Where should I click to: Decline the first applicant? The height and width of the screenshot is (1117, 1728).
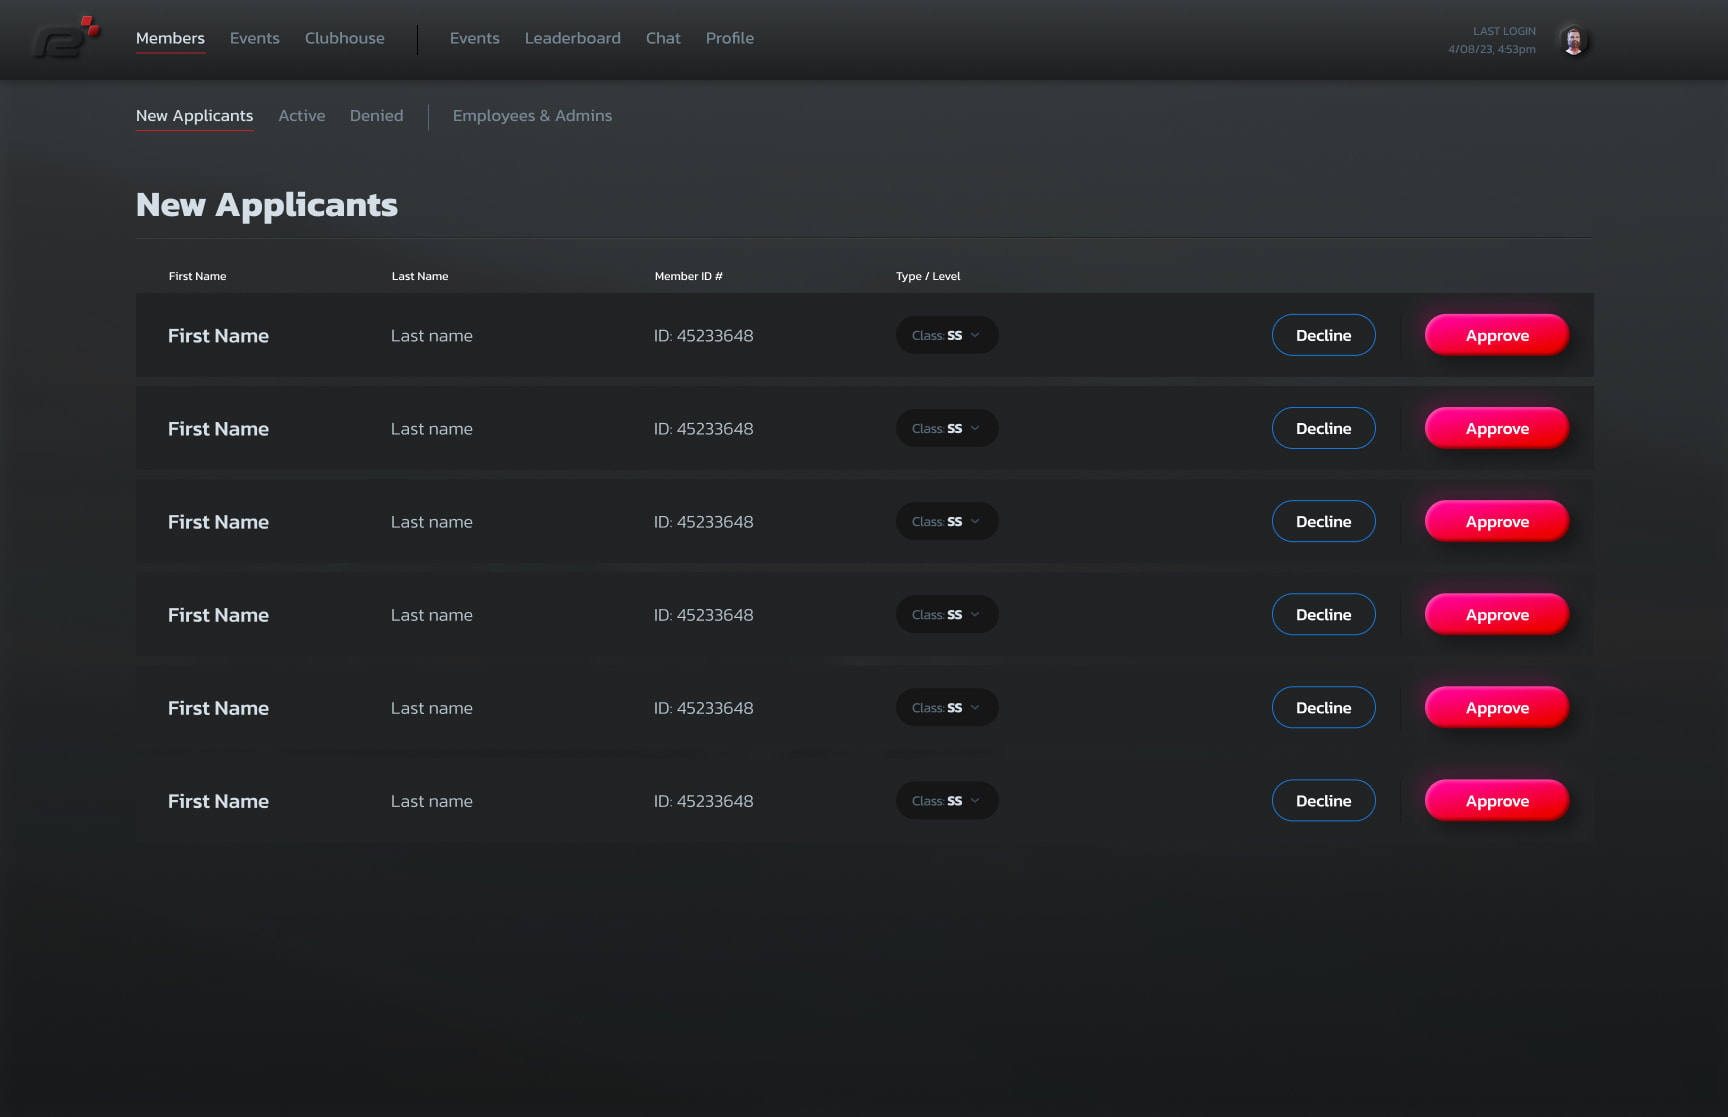[1324, 335]
